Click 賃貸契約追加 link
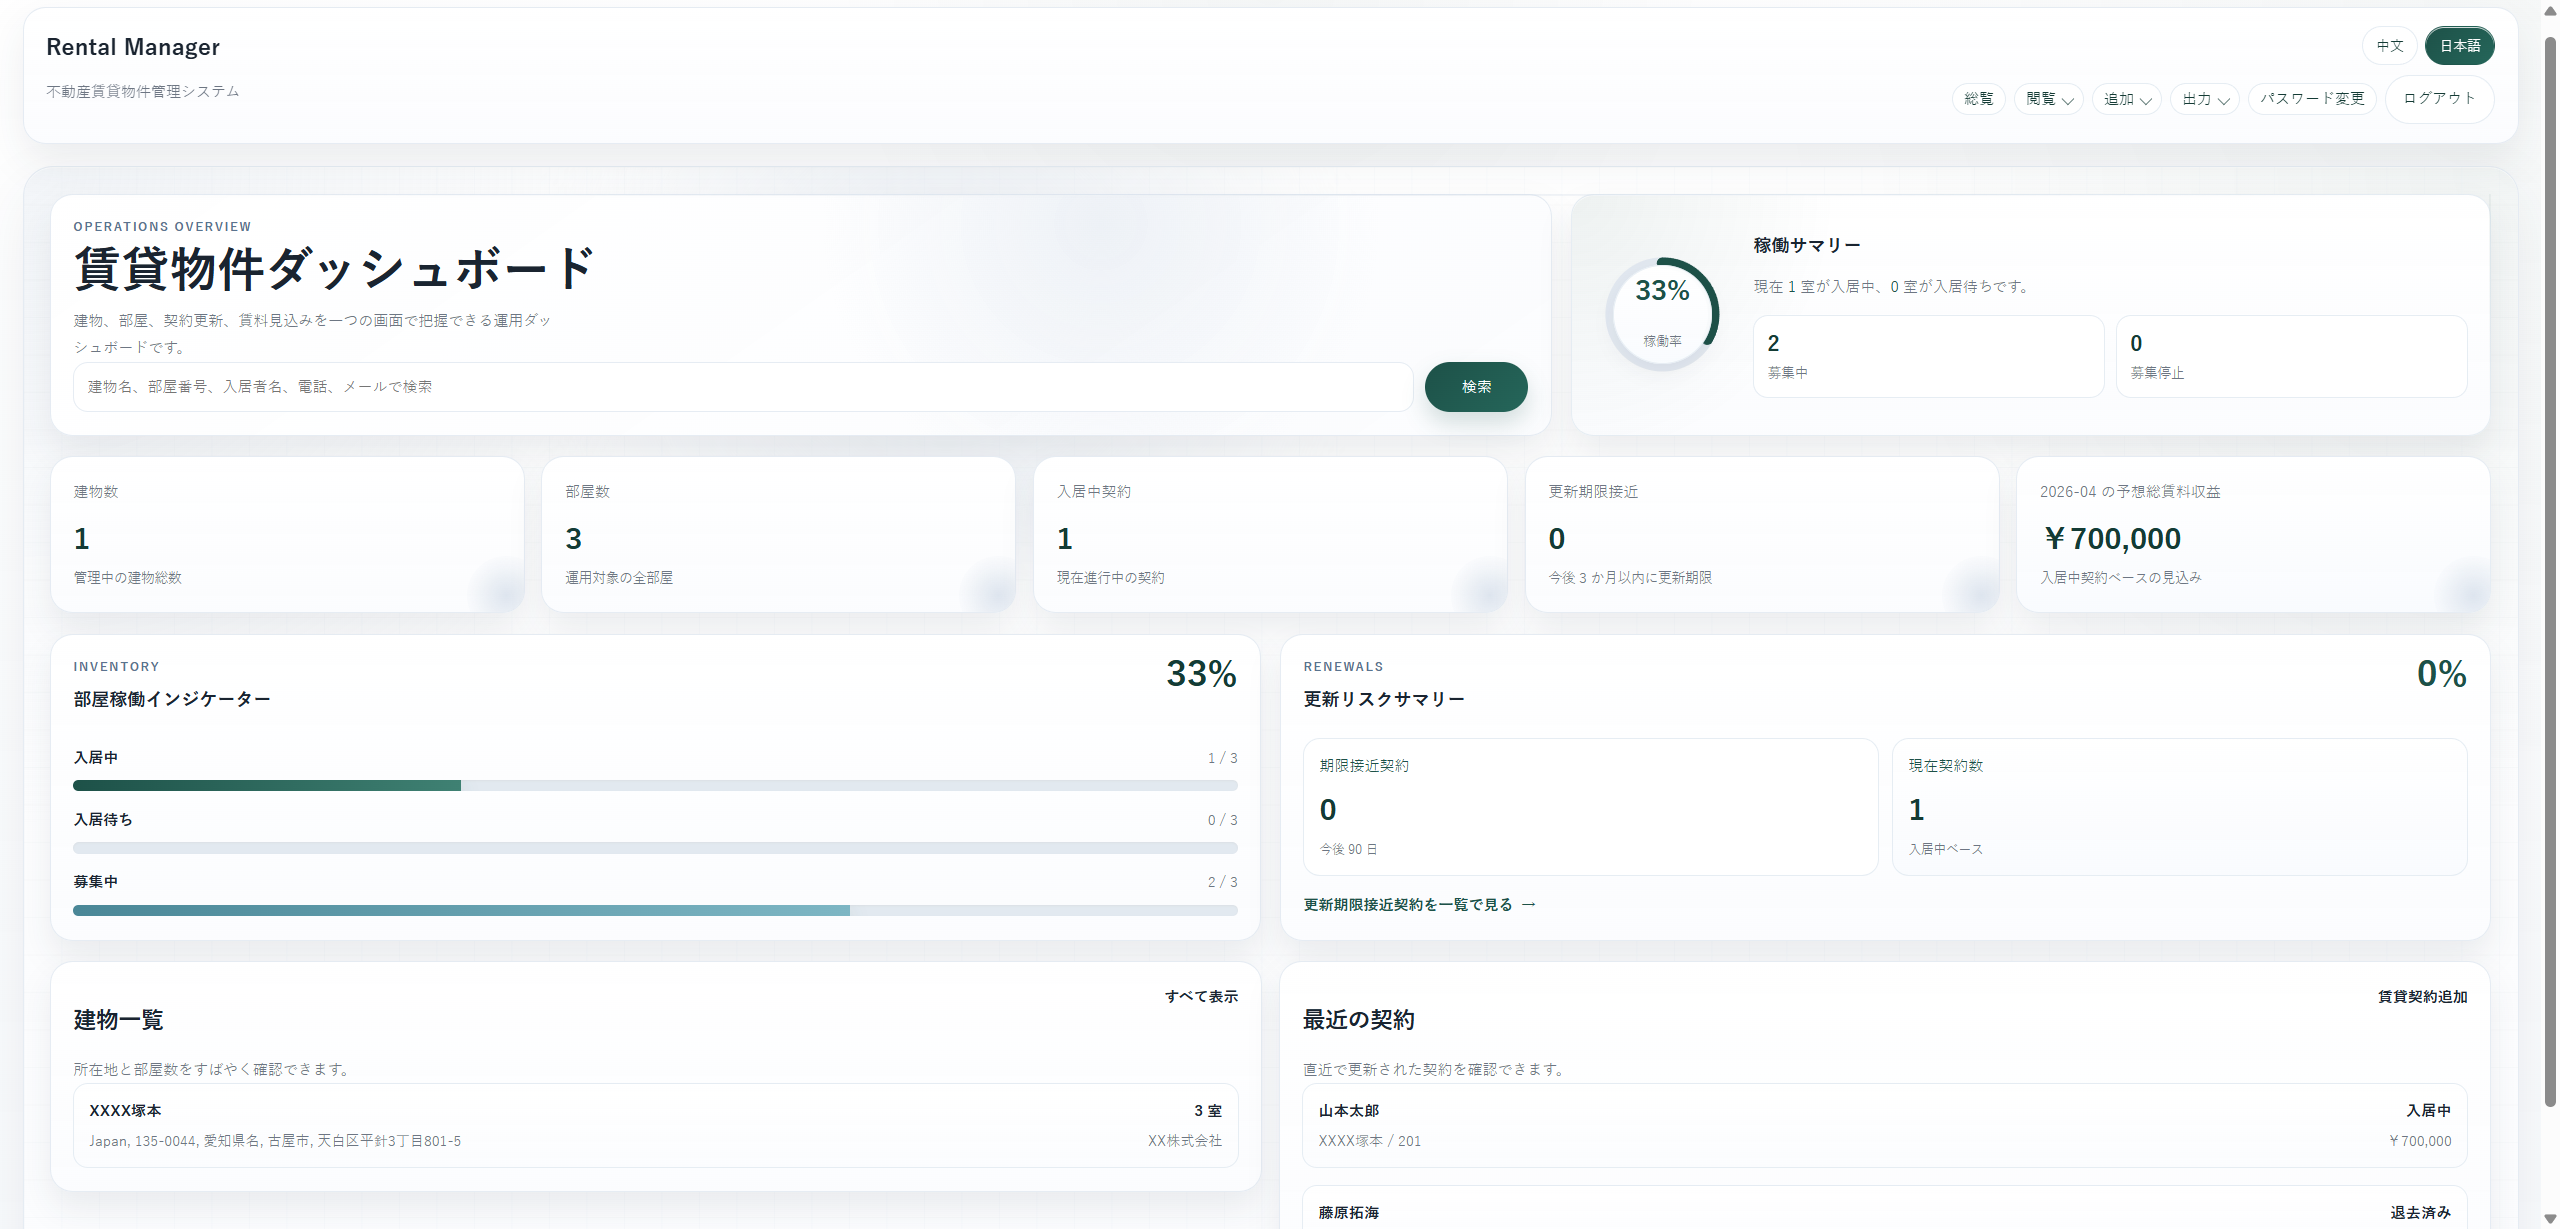Image resolution: width=2560 pixels, height=1229 pixels. 2421,997
